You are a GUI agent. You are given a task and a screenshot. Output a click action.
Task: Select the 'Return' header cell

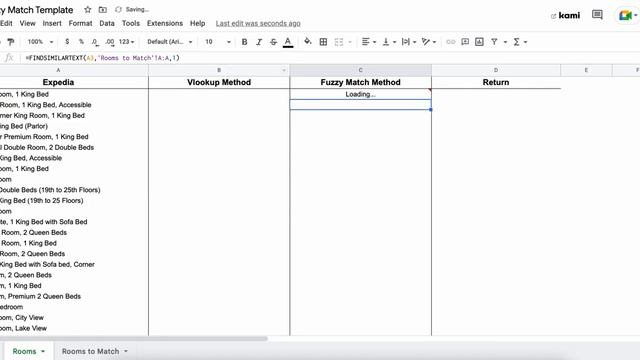[x=496, y=82]
